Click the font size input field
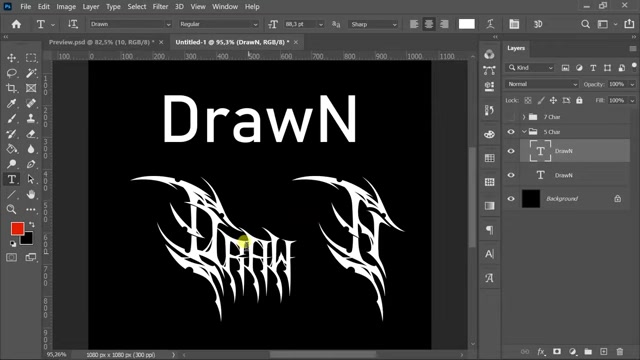Screen dimensions: 640x360 (x=300, y=24)
